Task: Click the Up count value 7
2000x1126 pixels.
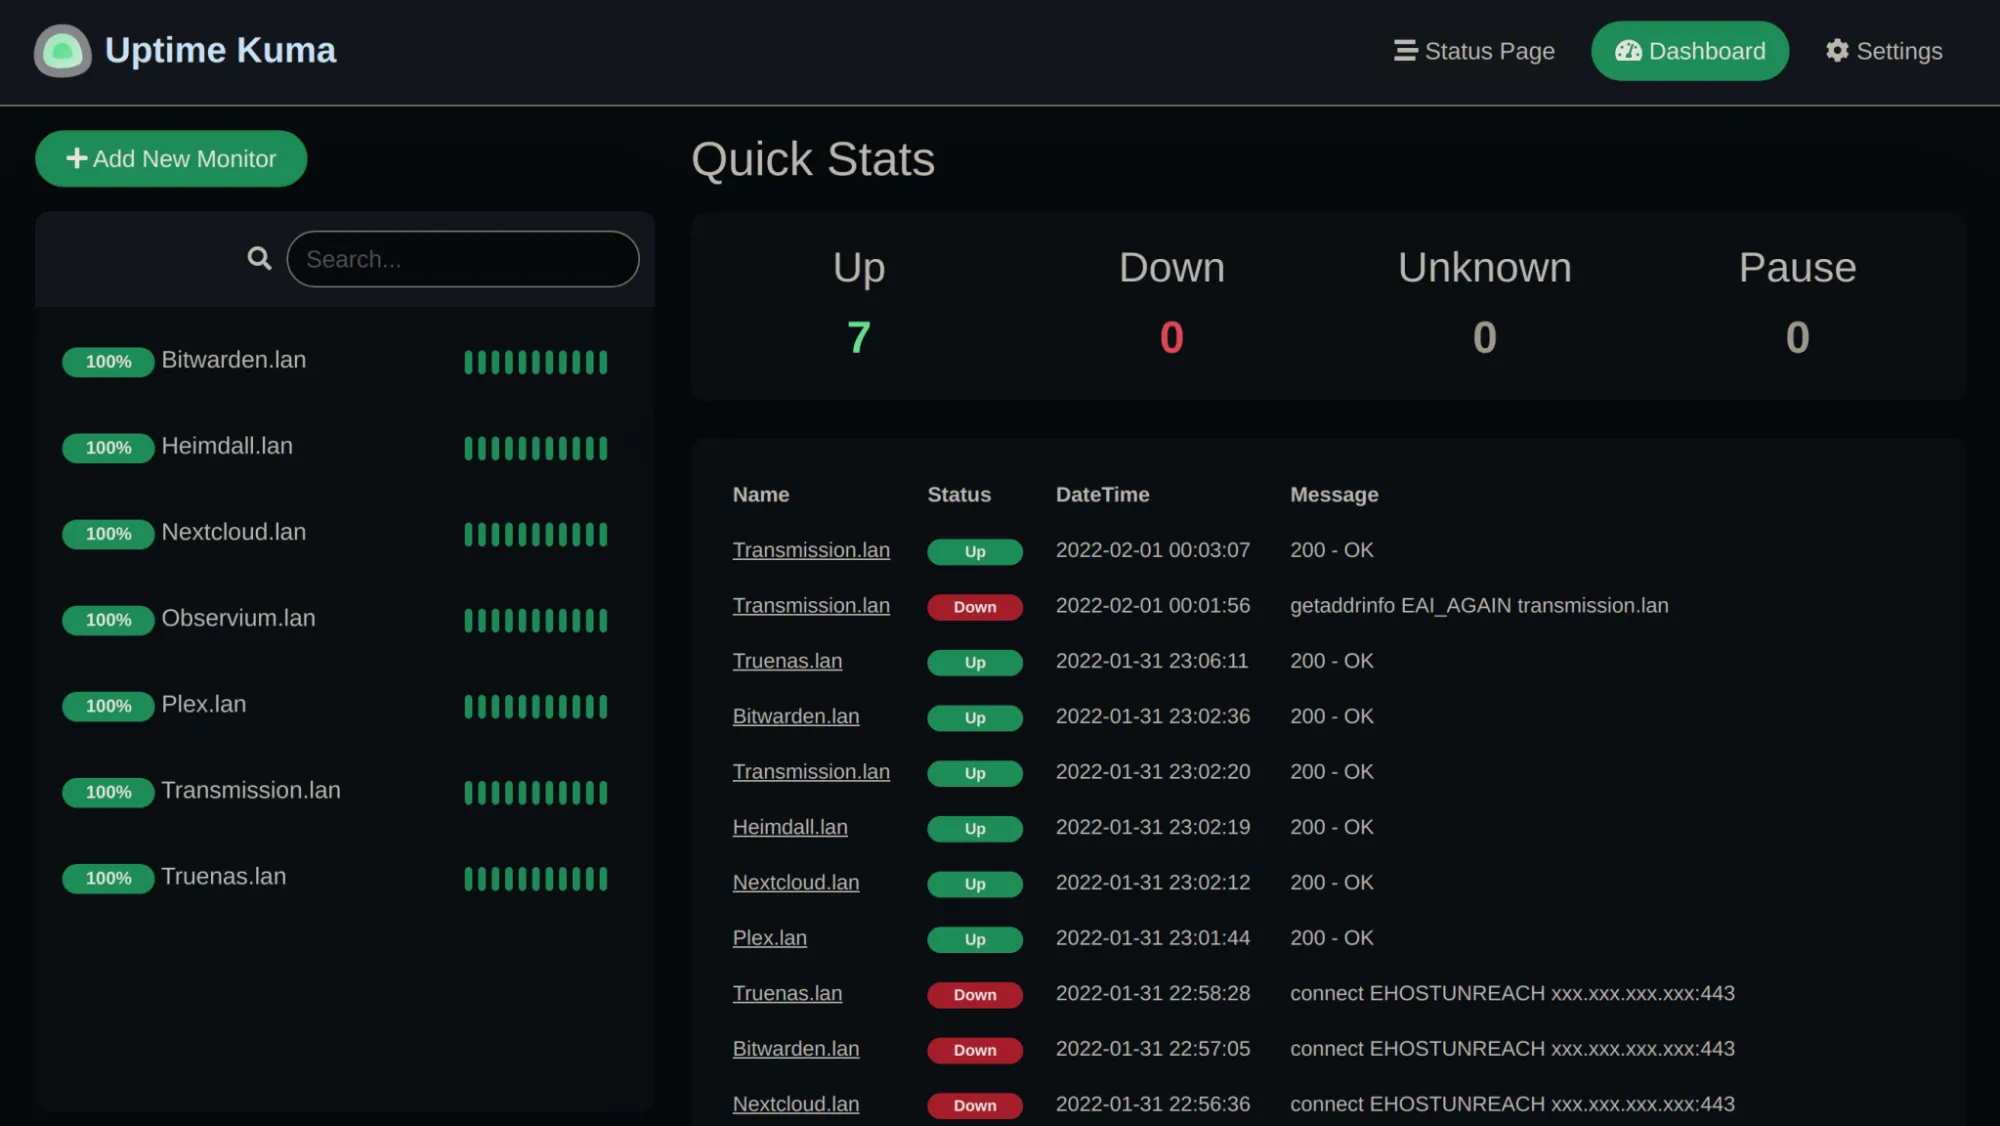Action: coord(858,337)
